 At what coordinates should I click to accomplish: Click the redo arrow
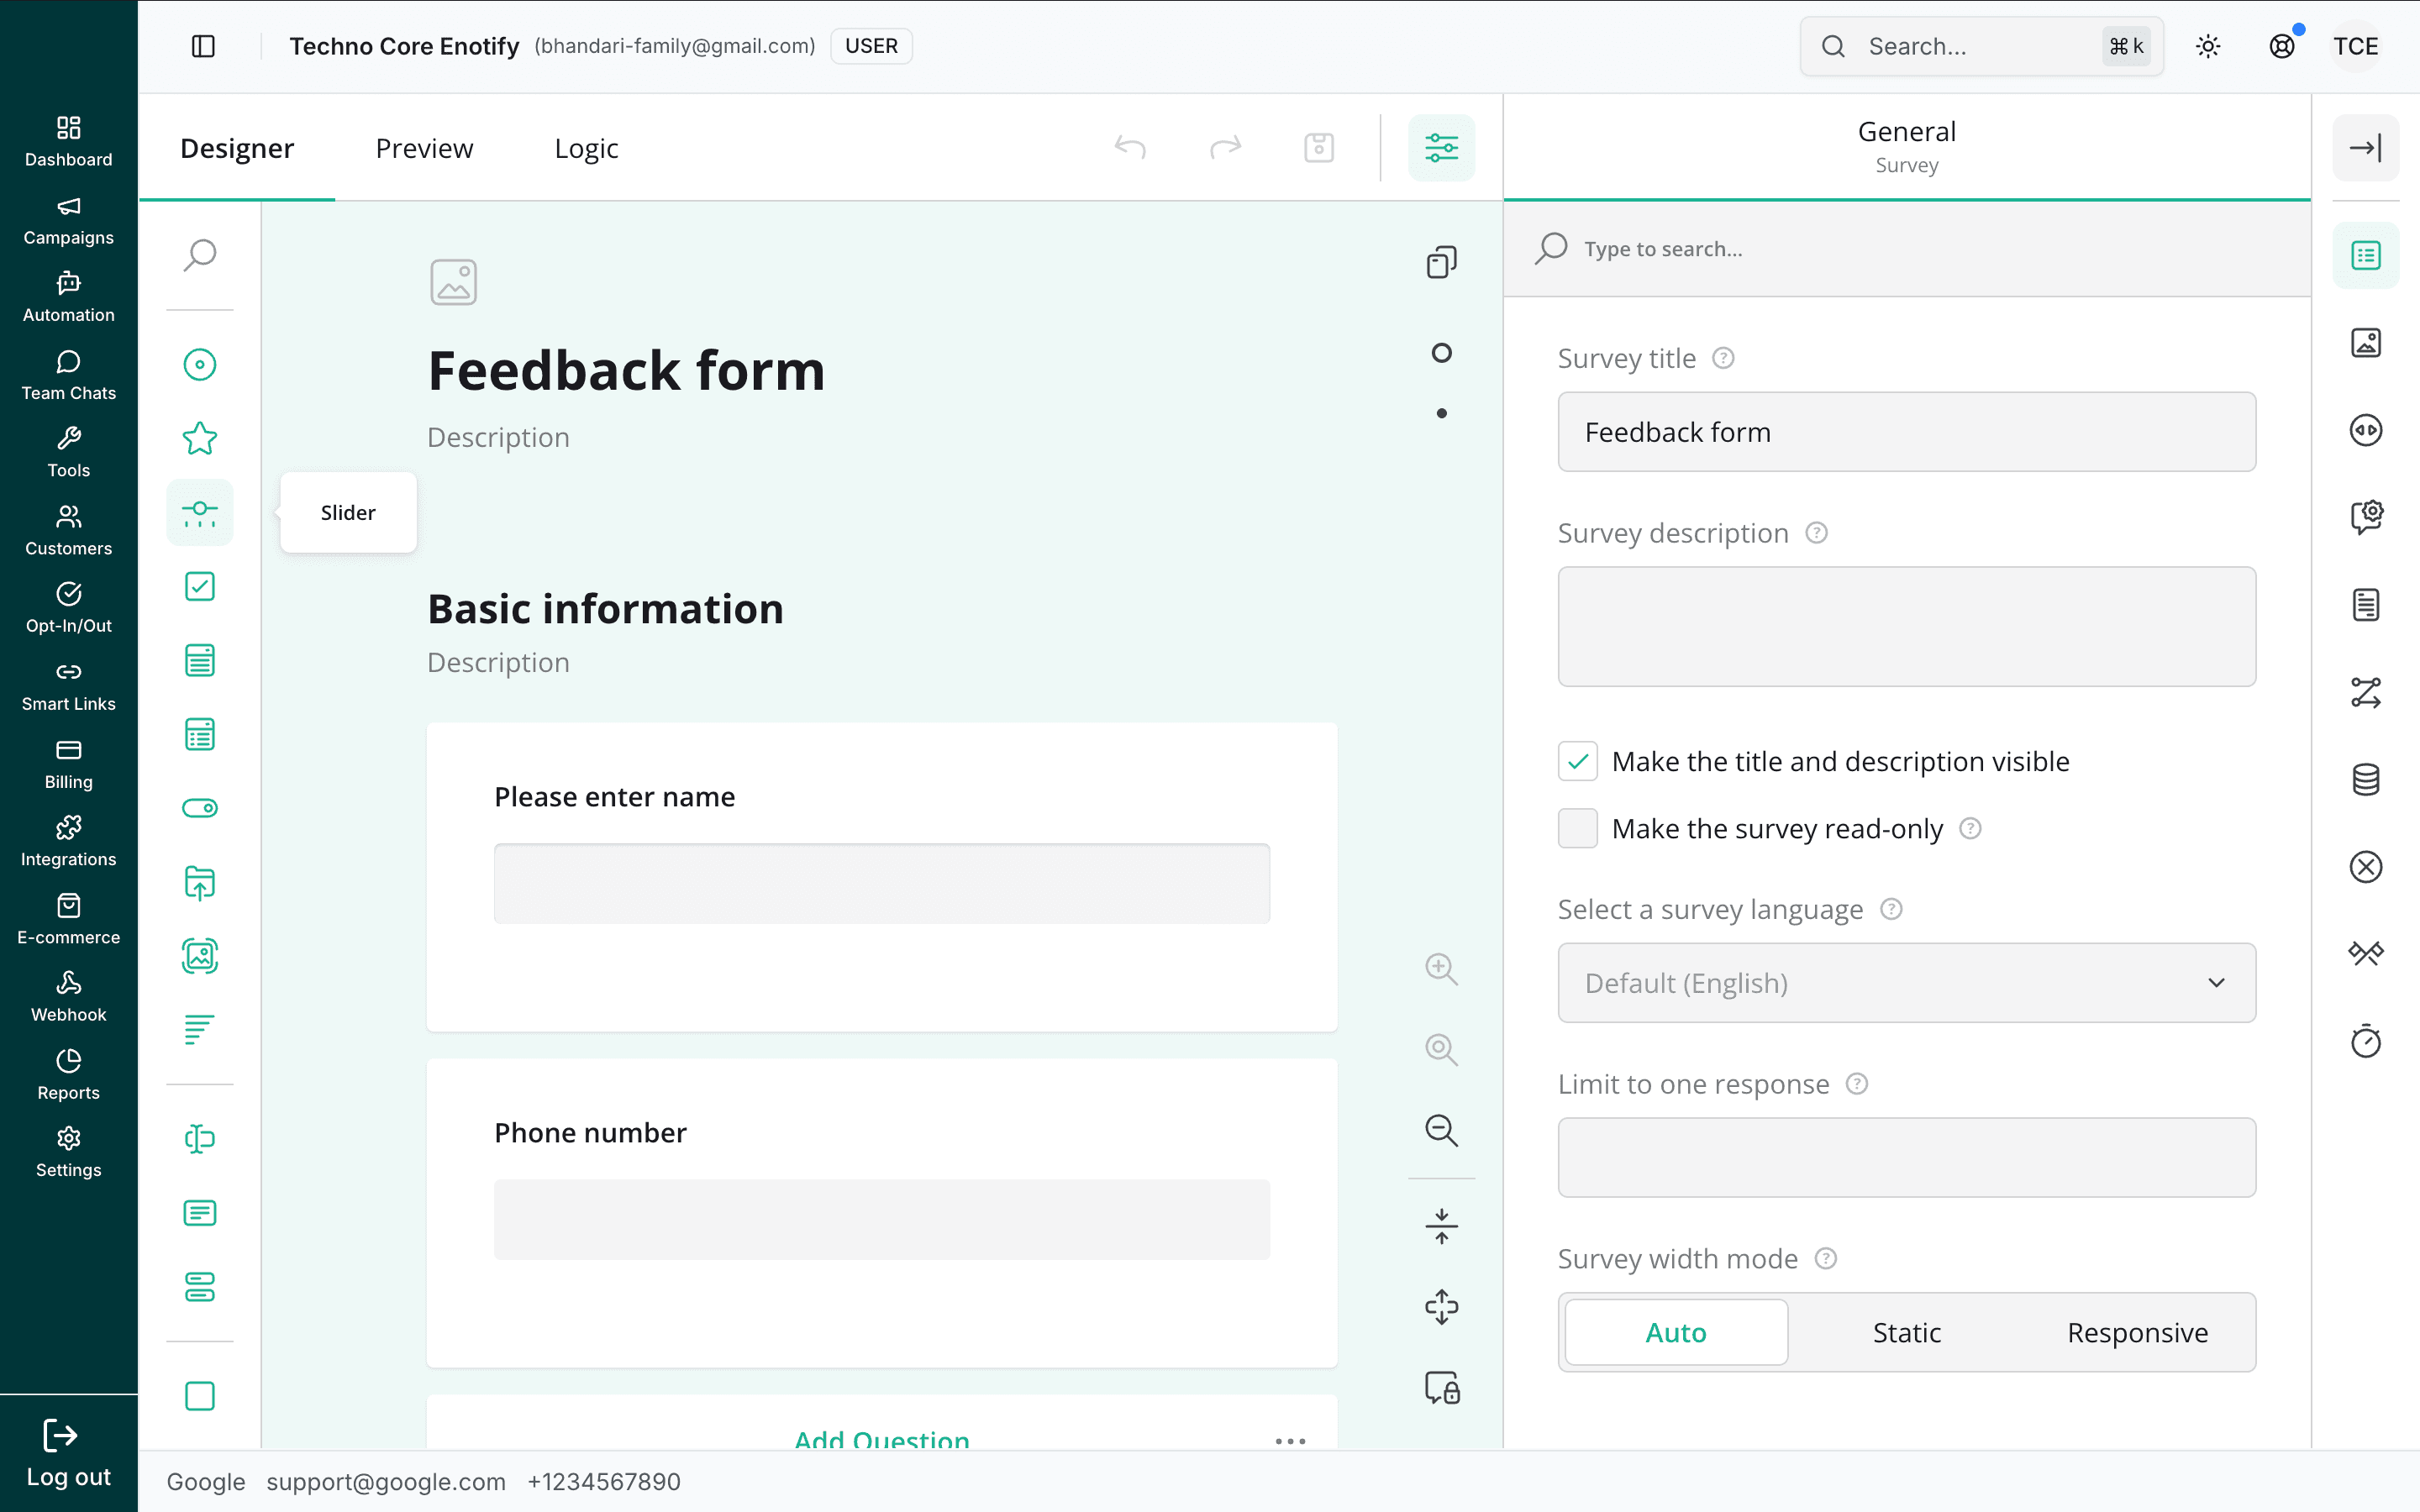click(1225, 148)
